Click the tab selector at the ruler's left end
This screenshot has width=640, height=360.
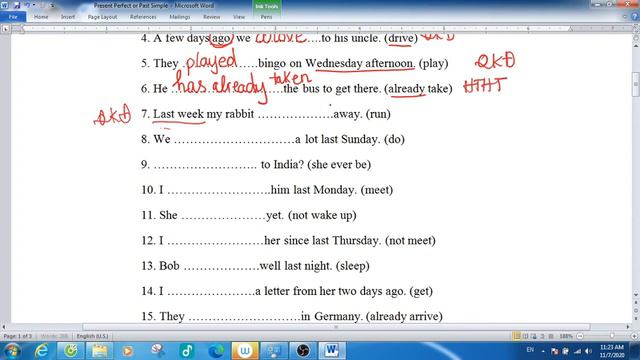click(x=5, y=29)
